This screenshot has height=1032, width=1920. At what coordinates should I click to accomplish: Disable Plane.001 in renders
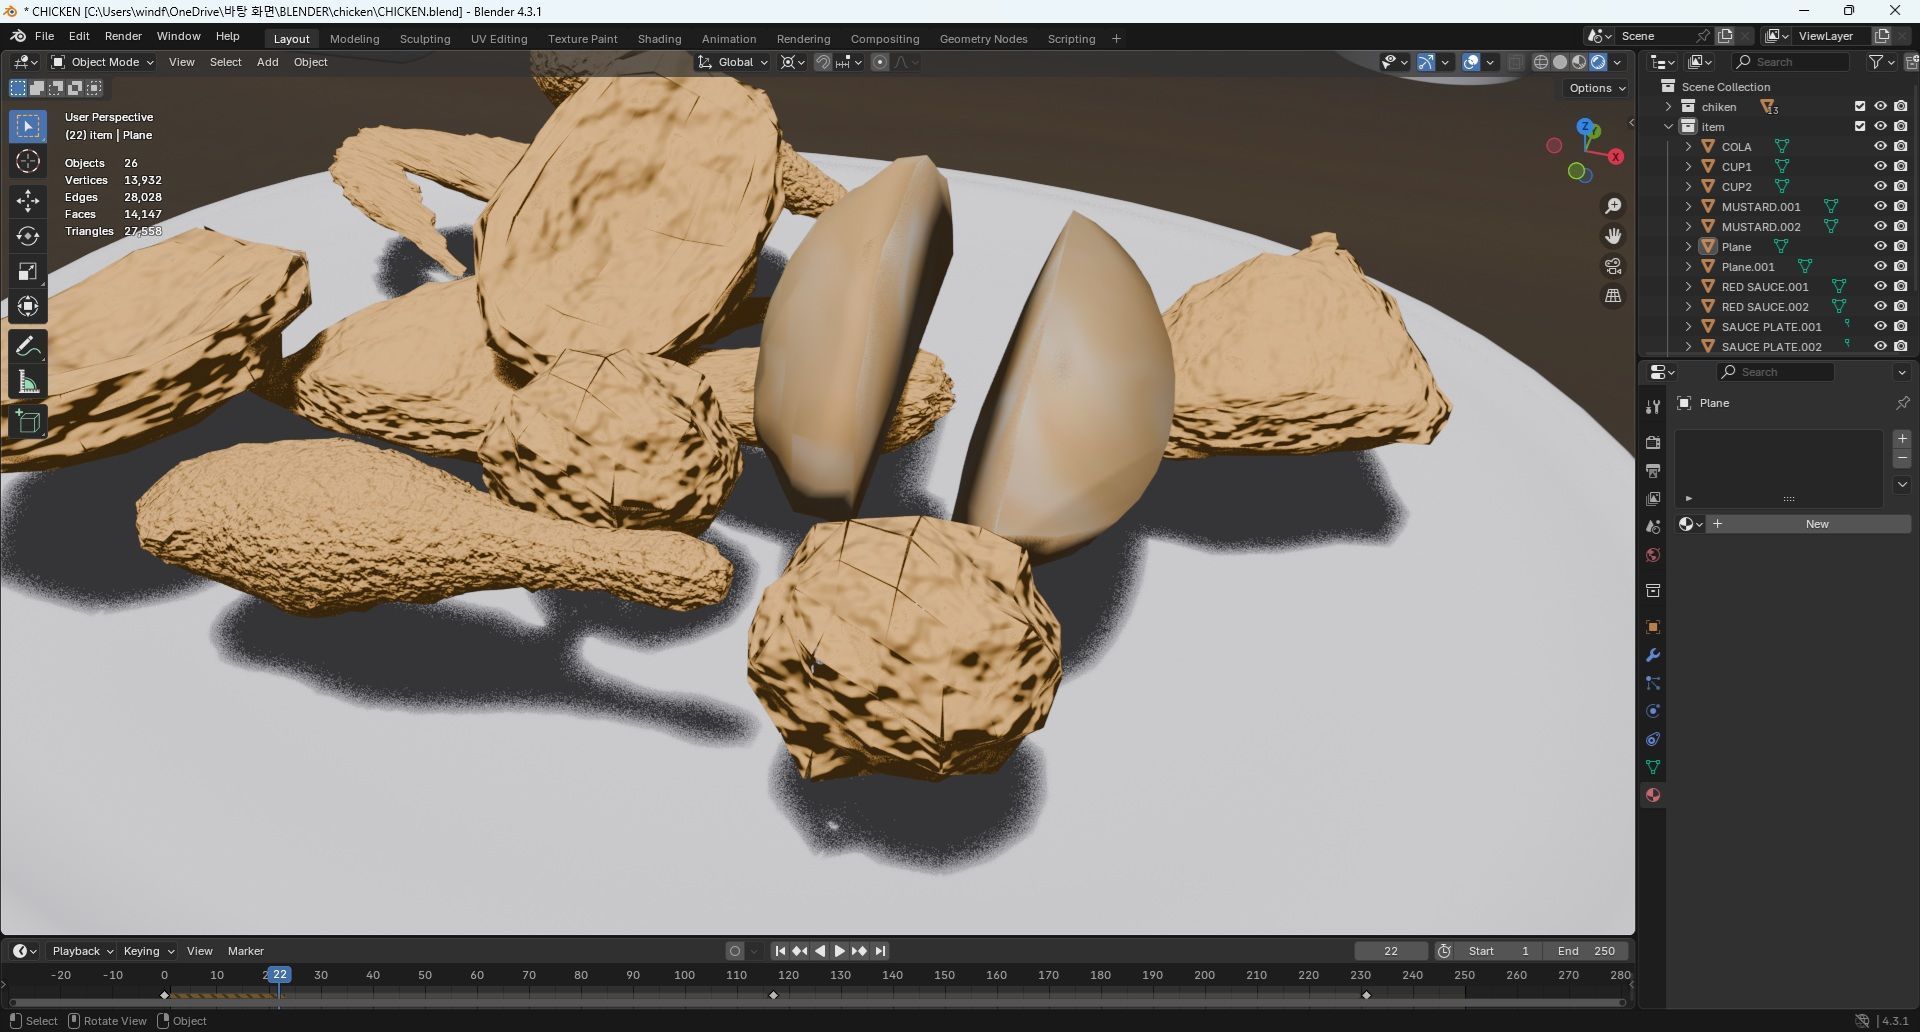coord(1901,266)
